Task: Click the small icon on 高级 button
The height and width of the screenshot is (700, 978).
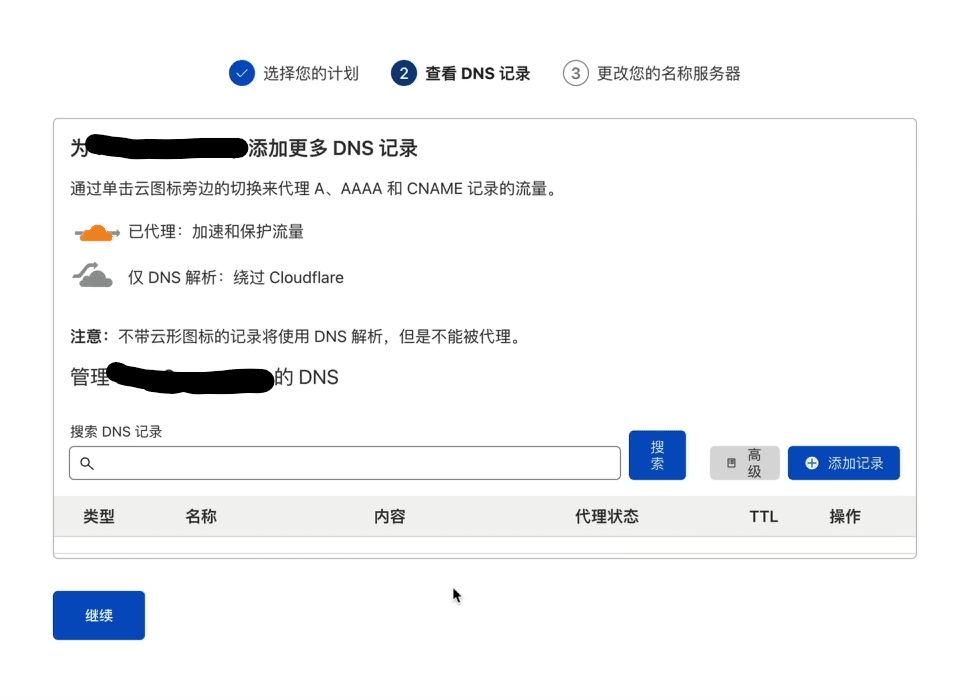Action: pos(732,463)
